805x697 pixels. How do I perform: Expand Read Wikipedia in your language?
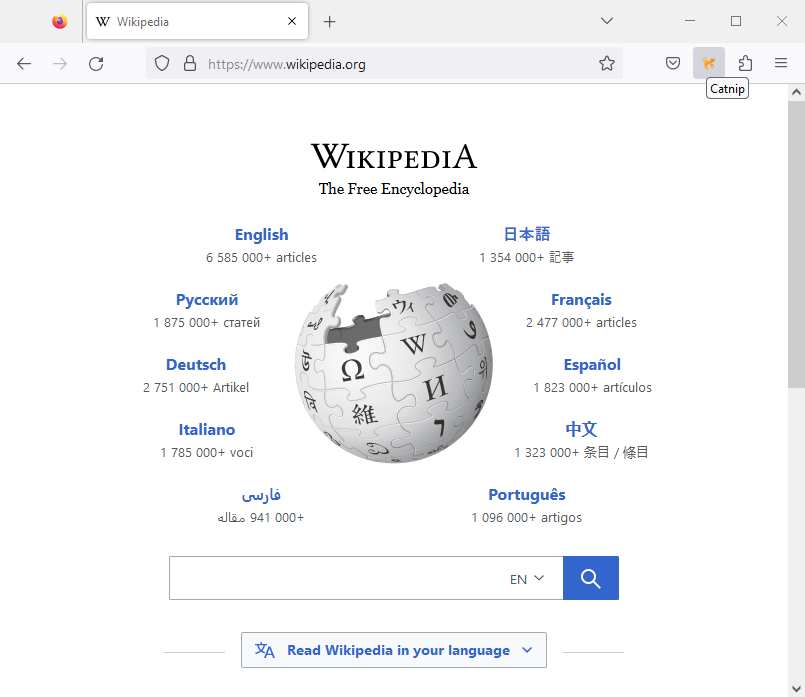[x=394, y=650]
